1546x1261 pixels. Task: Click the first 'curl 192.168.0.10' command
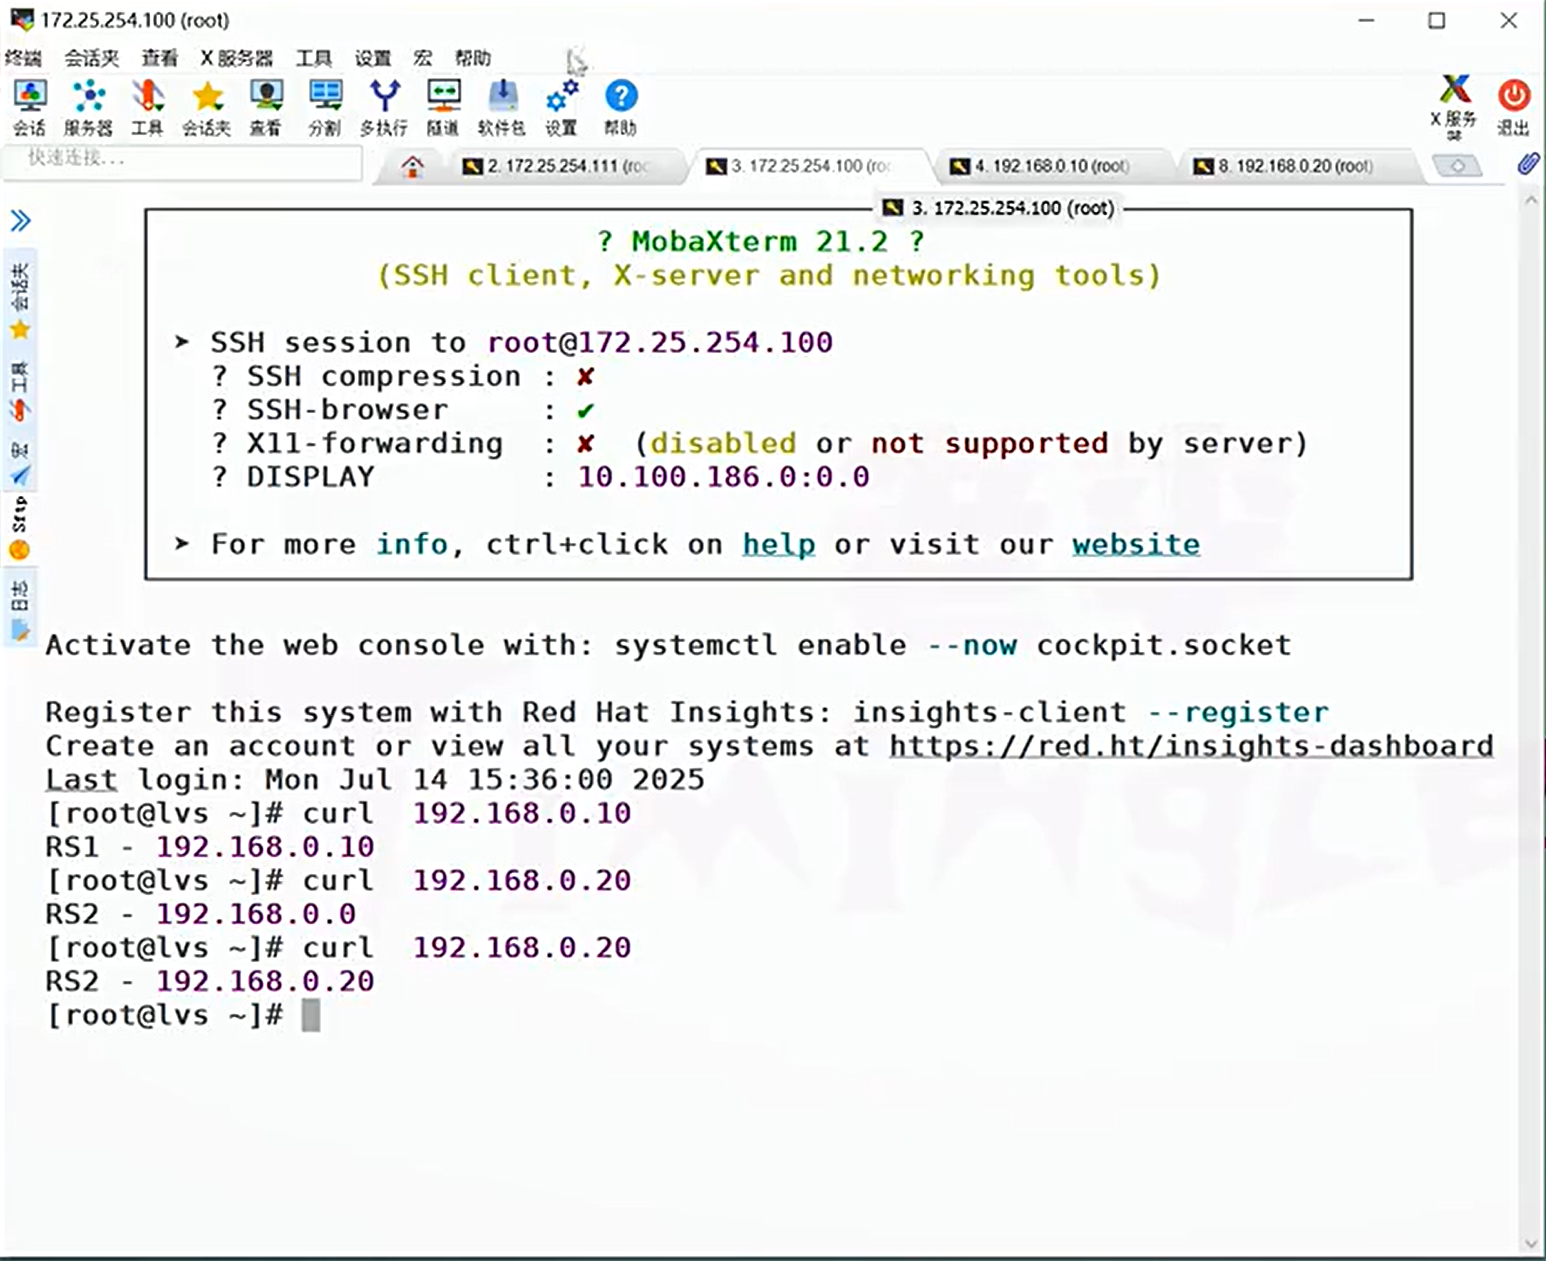467,813
